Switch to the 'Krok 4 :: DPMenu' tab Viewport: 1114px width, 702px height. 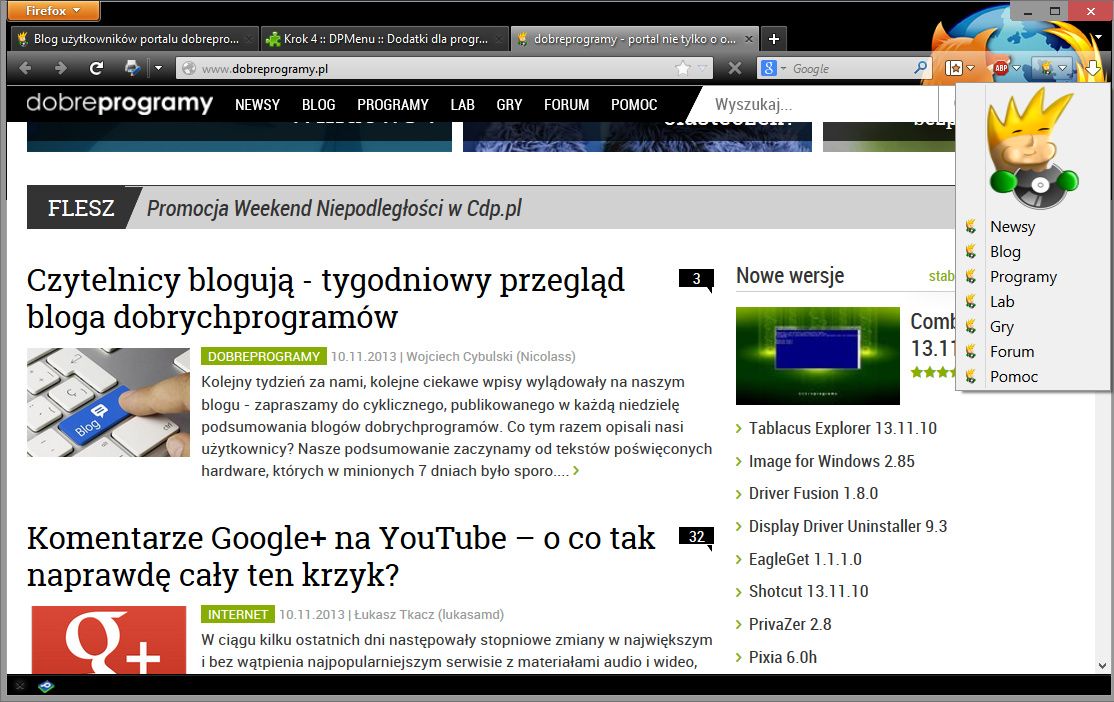[x=384, y=39]
